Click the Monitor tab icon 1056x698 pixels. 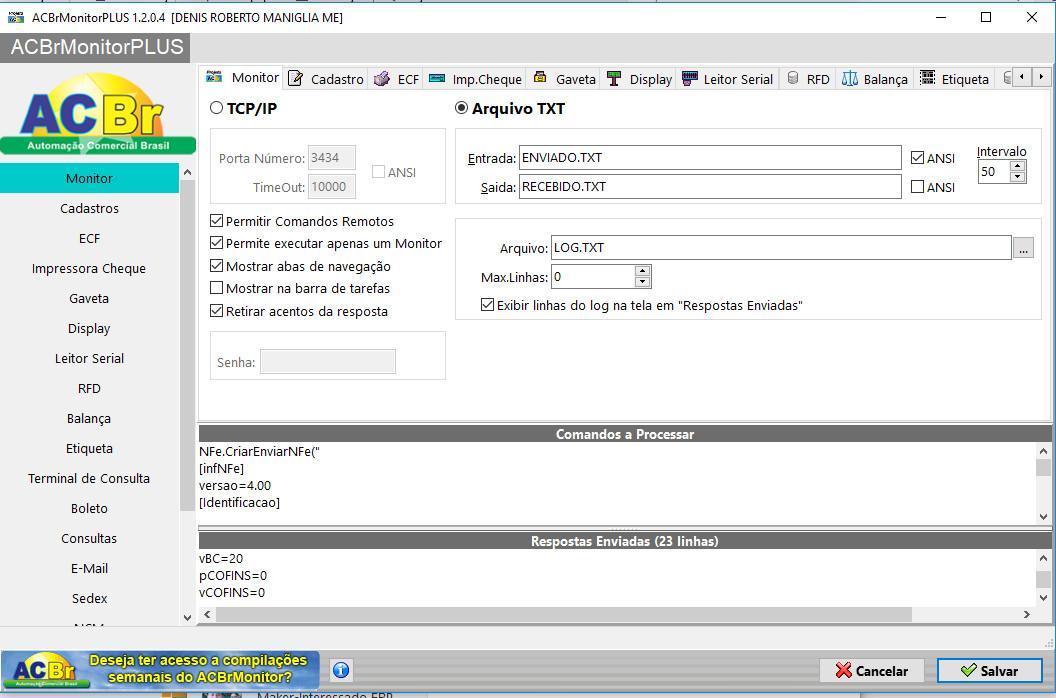point(214,76)
